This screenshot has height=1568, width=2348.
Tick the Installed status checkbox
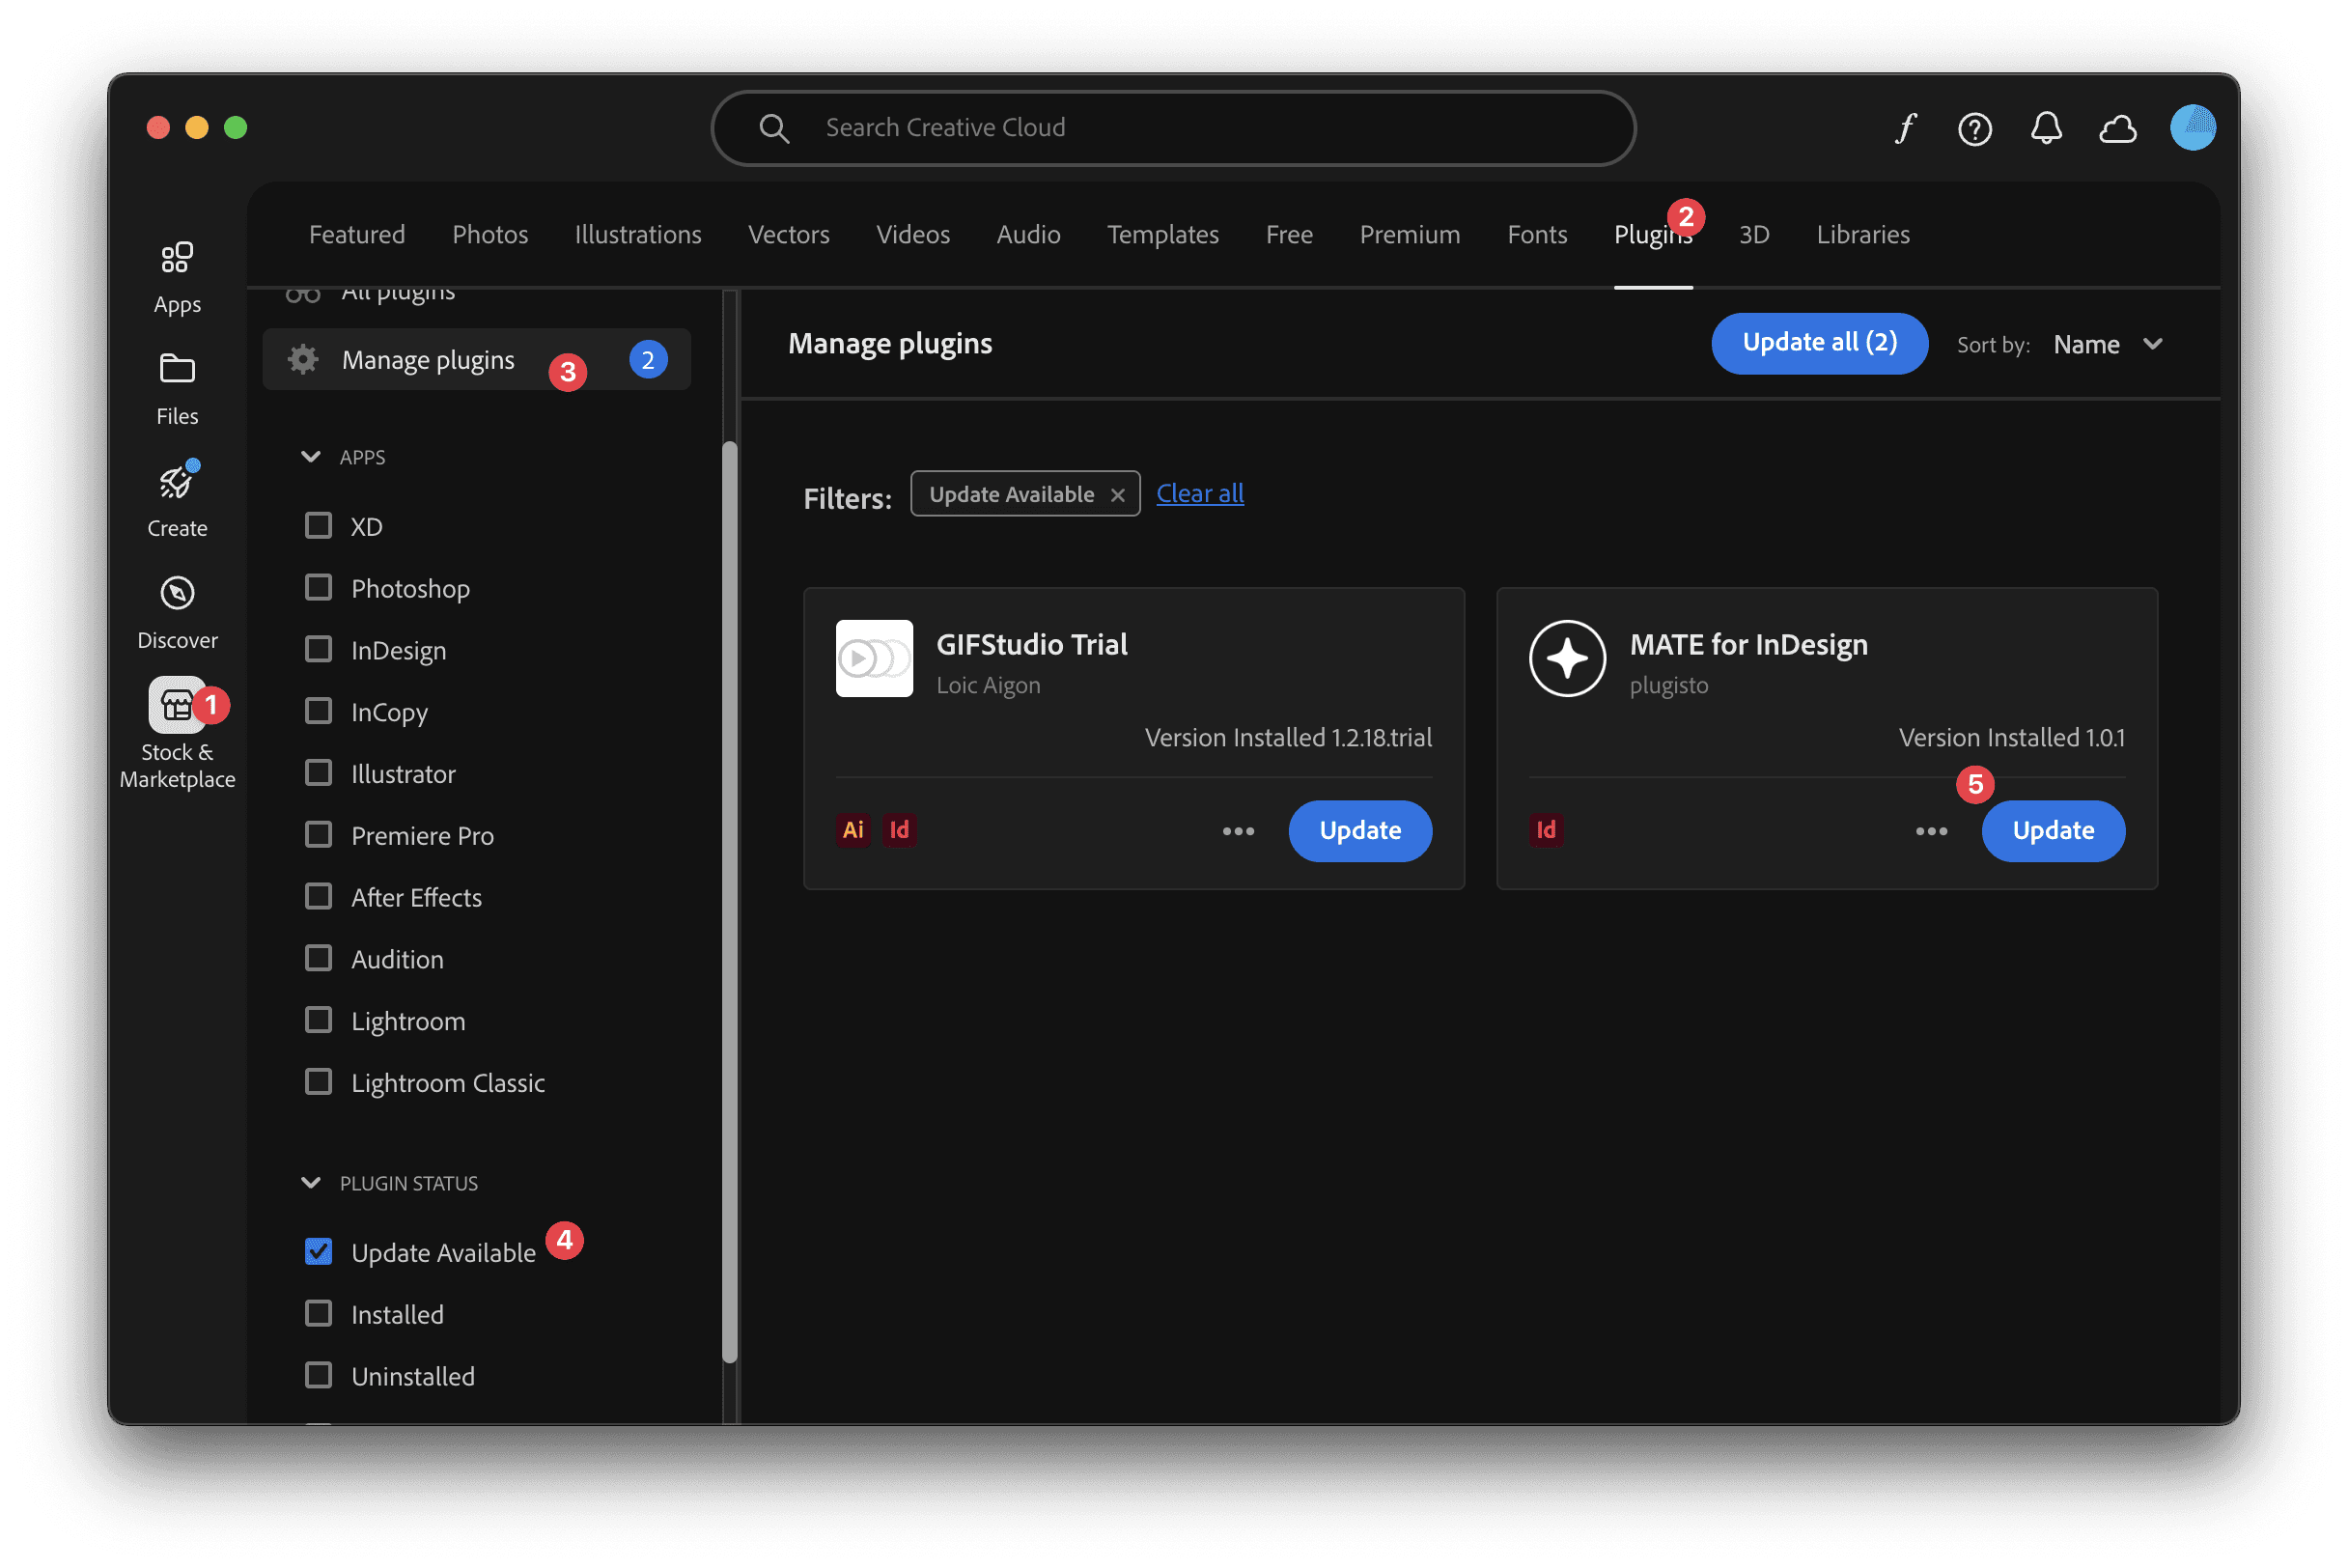[x=318, y=1313]
